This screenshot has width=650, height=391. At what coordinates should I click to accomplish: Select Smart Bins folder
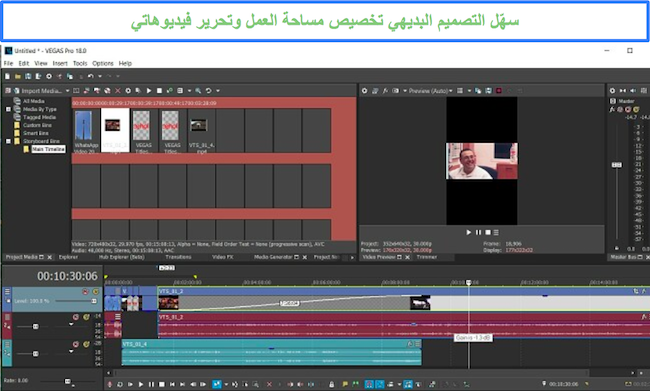36,133
